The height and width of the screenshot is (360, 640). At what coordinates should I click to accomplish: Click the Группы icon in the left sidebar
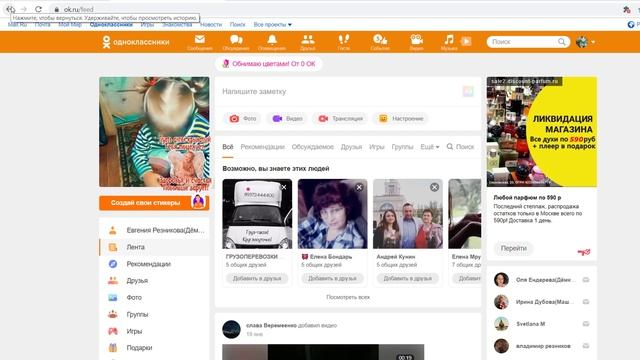113,314
